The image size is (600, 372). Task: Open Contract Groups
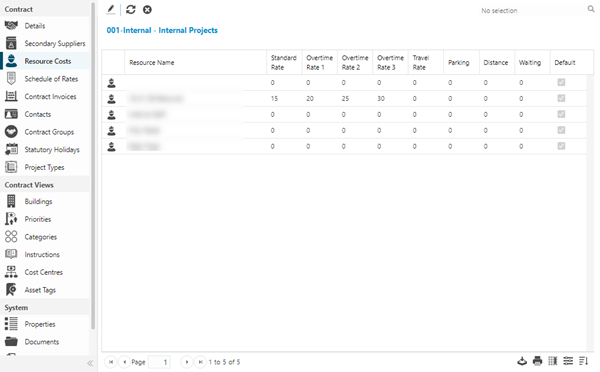49,132
